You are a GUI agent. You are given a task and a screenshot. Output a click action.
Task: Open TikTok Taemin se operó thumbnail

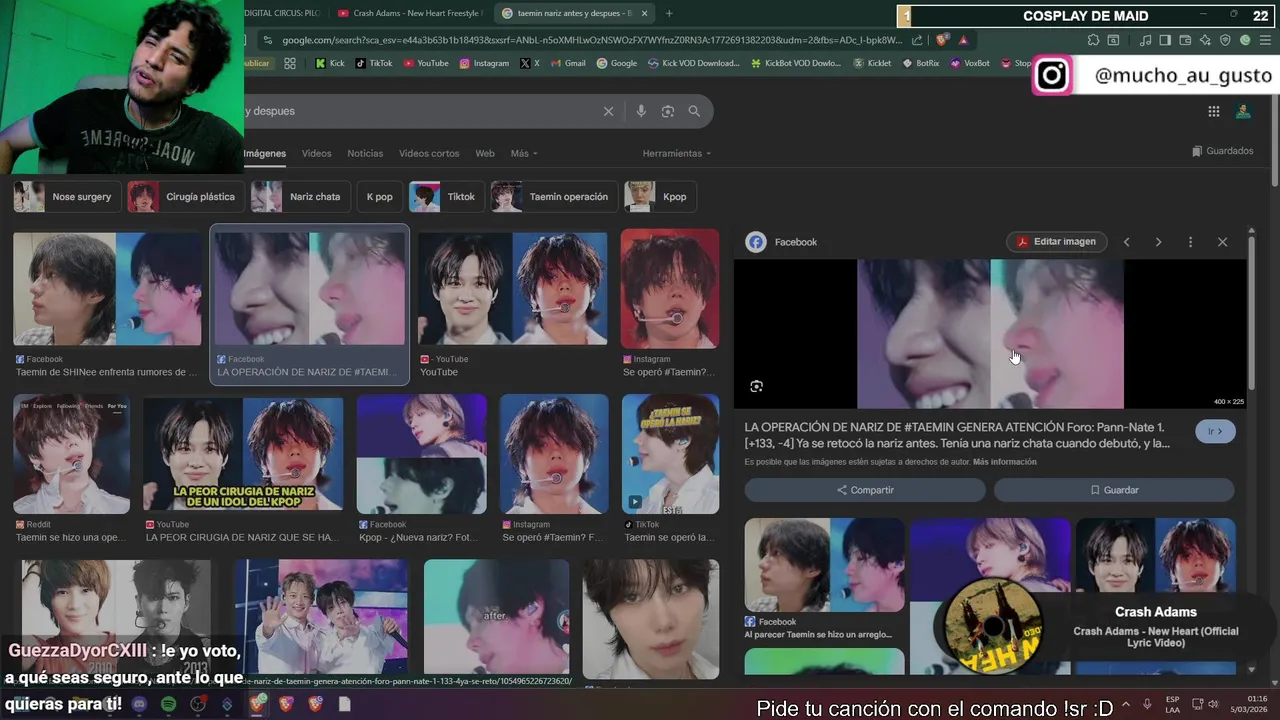click(670, 454)
